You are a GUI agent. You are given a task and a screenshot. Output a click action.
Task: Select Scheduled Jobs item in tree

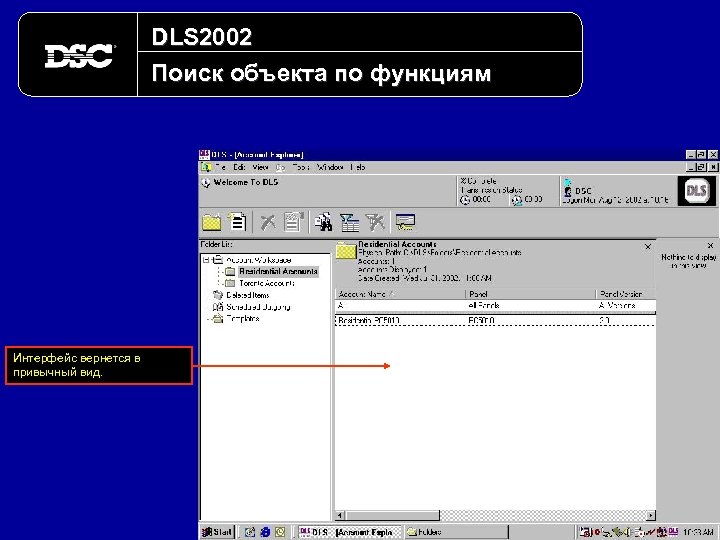[259, 307]
